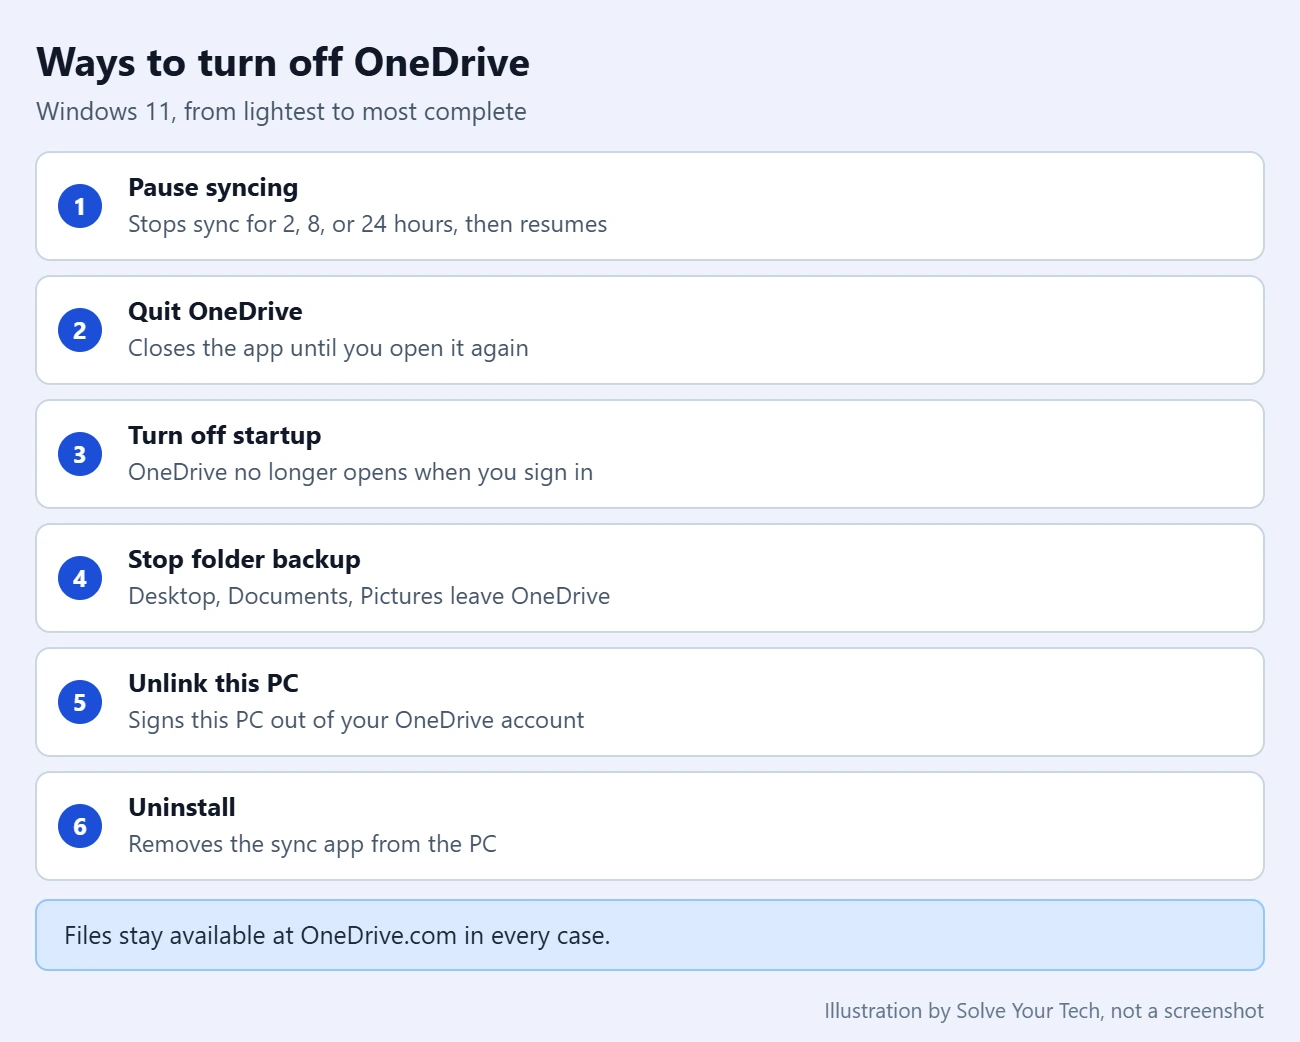Click the number 2 circle badge
1300x1042 pixels.
point(80,330)
